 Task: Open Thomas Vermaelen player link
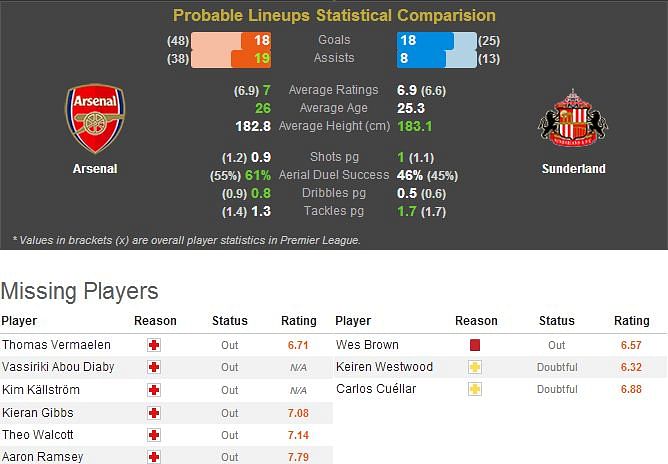coord(56,345)
